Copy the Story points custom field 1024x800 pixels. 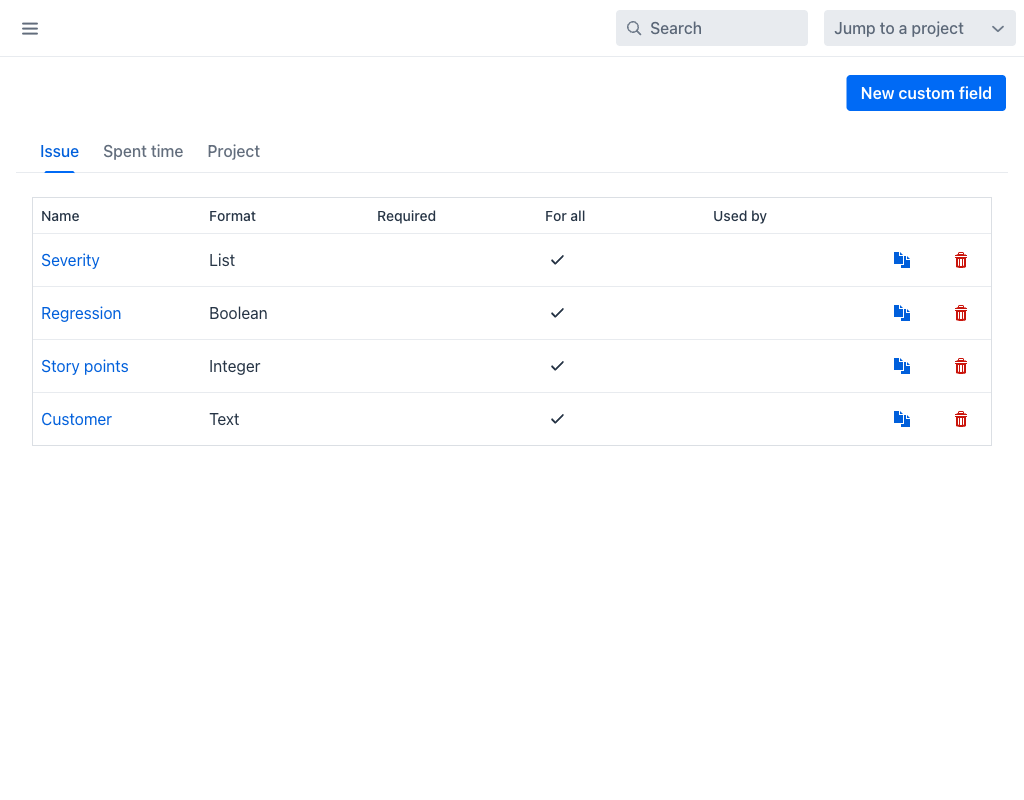pos(902,366)
